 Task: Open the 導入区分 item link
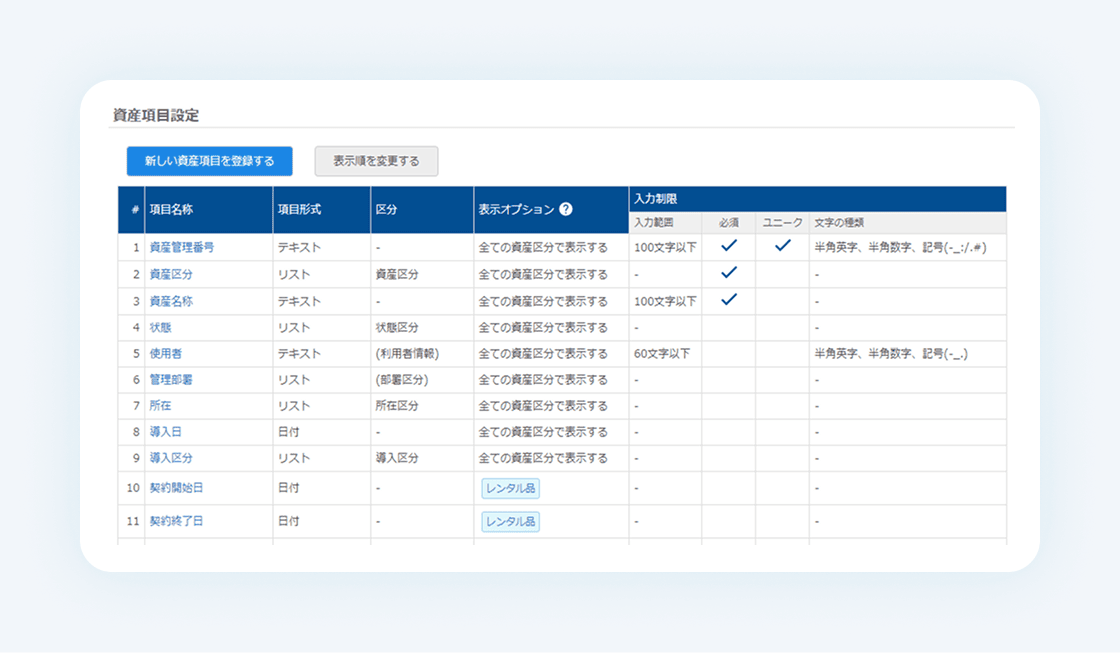[171, 458]
